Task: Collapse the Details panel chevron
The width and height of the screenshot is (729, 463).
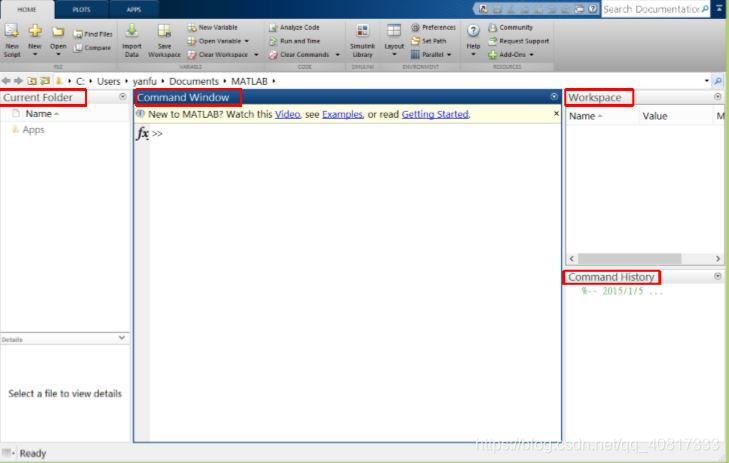Action: coord(122,338)
